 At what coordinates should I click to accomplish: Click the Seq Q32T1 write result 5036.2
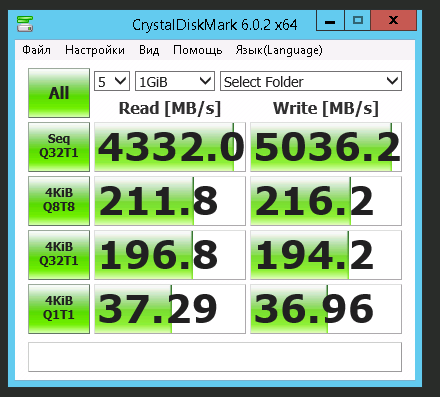[326, 147]
